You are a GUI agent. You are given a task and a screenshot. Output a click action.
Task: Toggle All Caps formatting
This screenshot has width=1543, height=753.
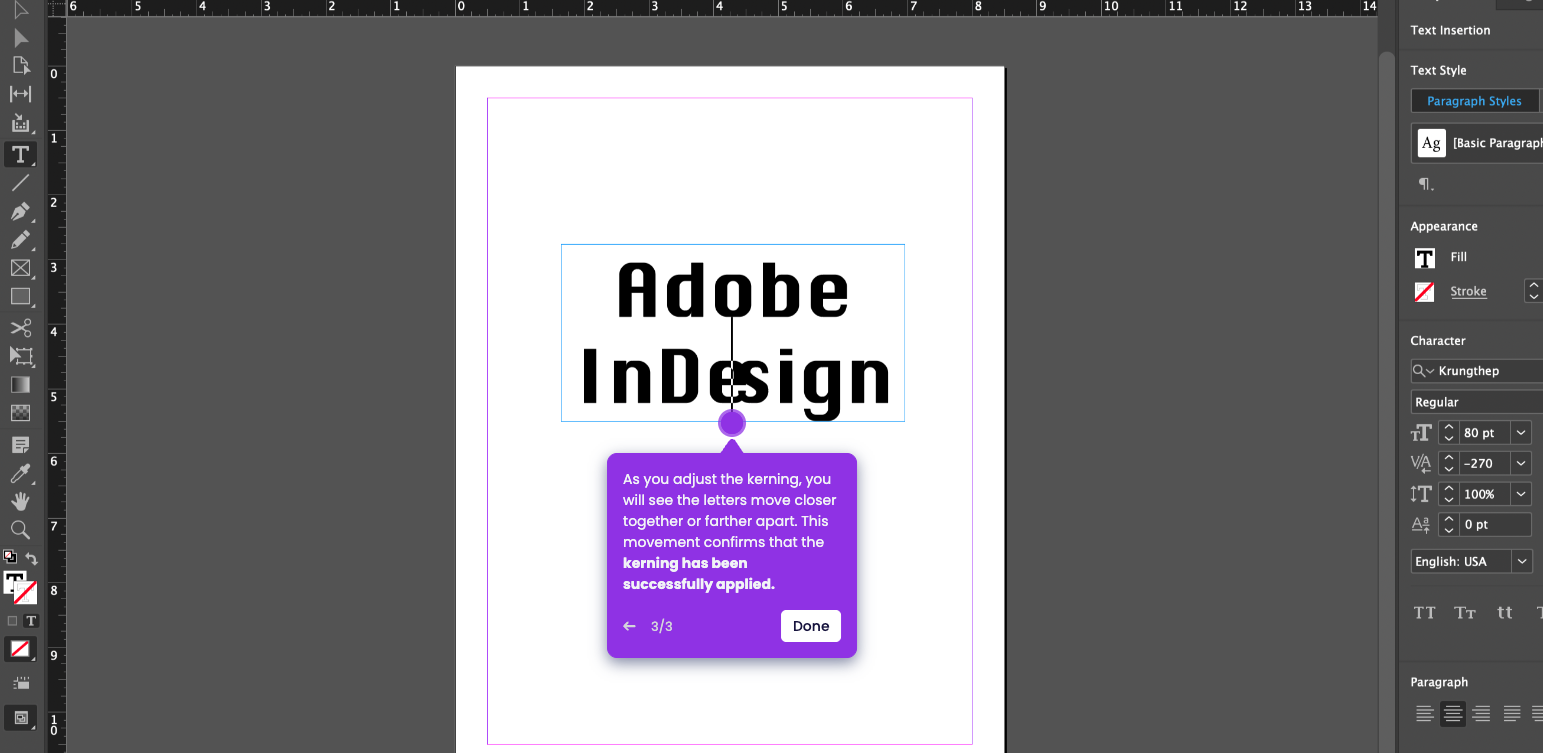pyautogui.click(x=1425, y=613)
